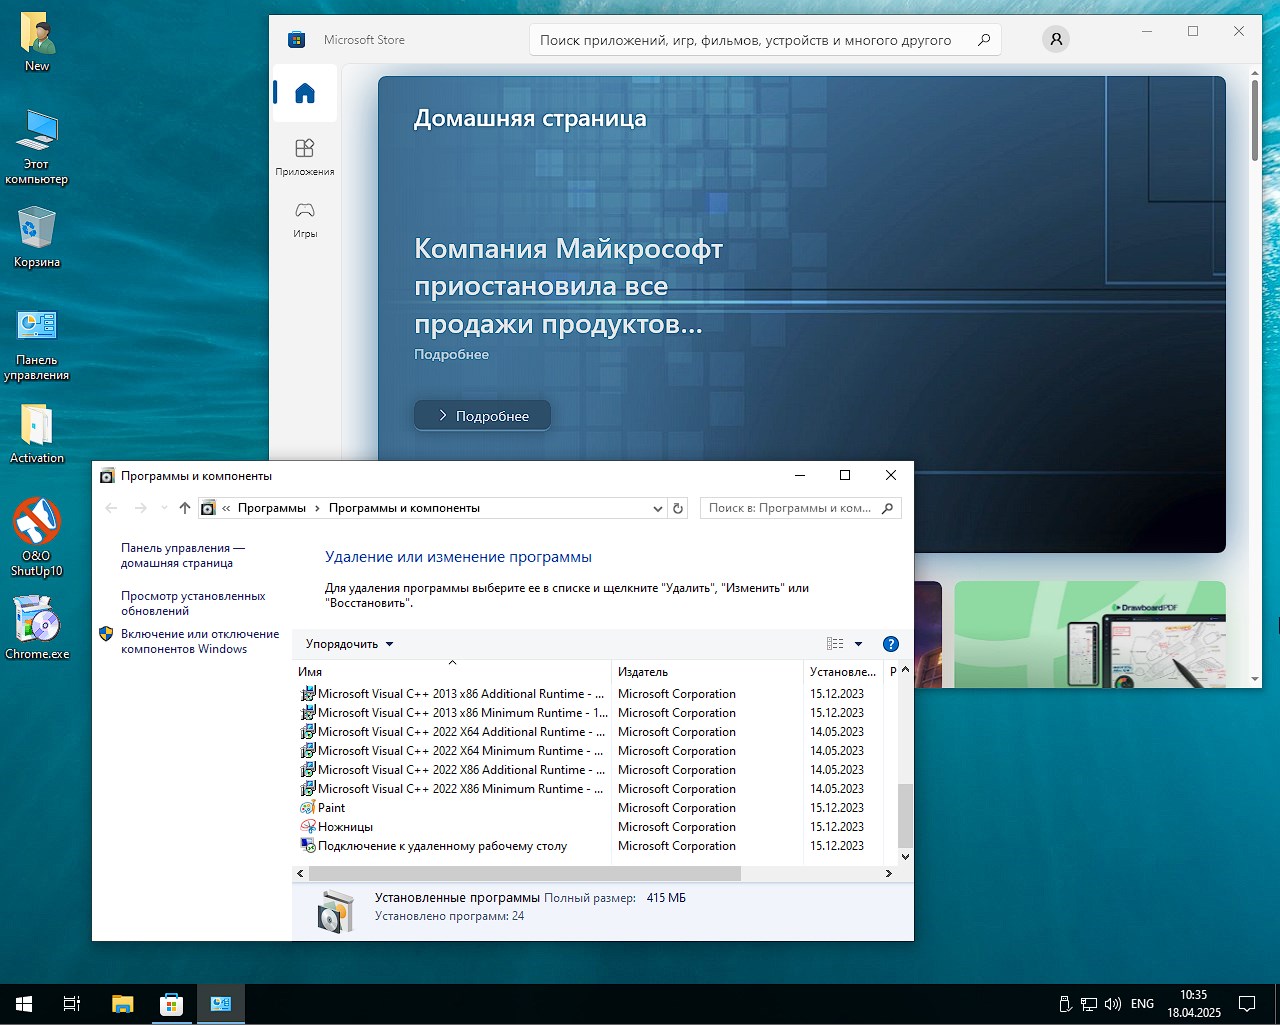Expand the Упорядочить dropdown
The height and width of the screenshot is (1025, 1280).
tap(350, 644)
